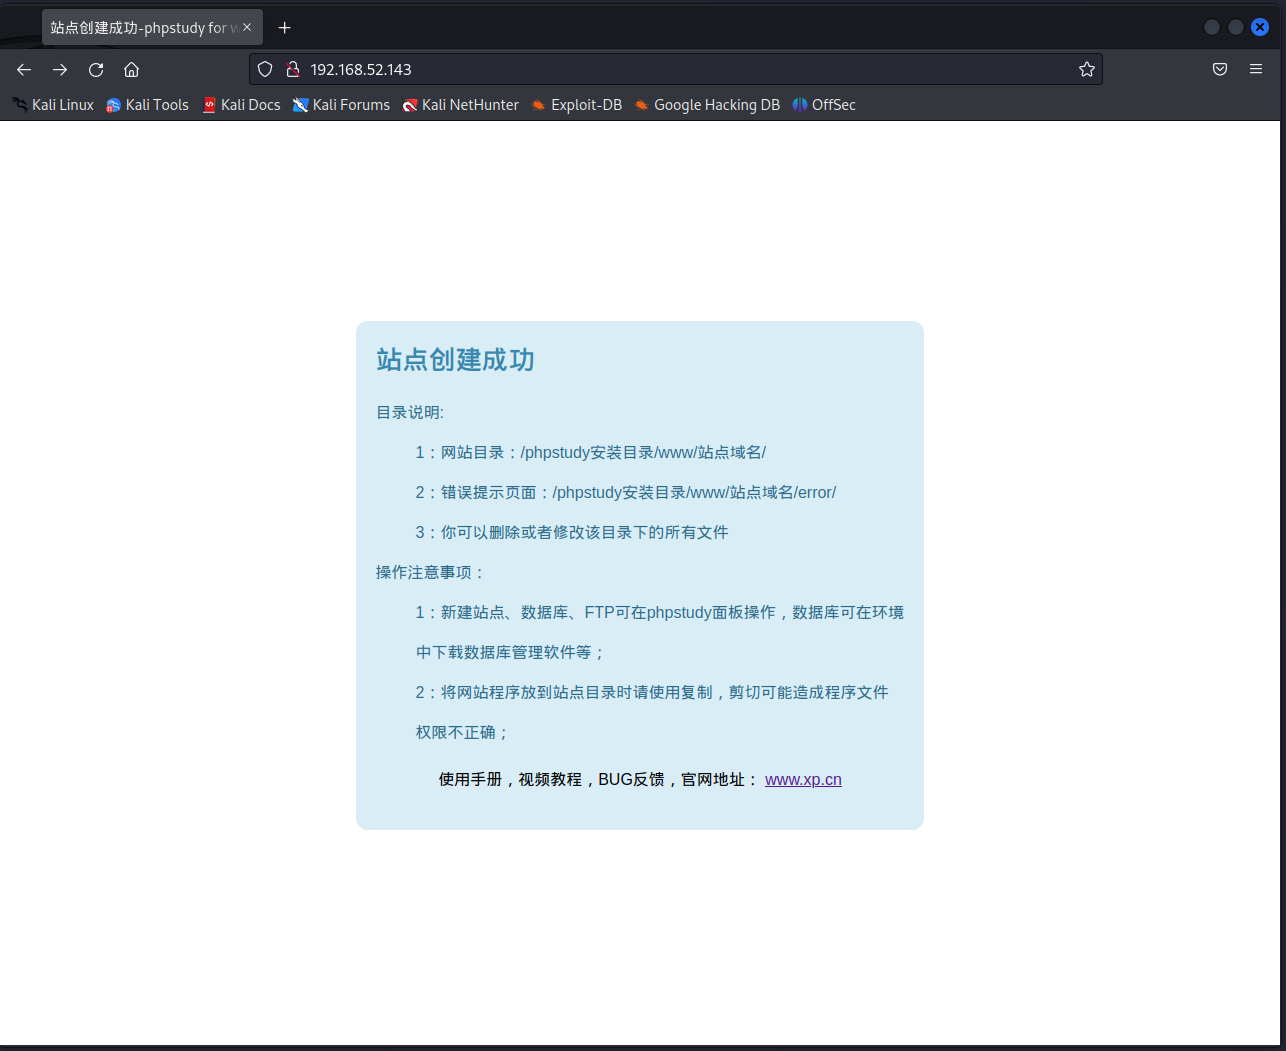Viewport: 1286px width, 1051px height.
Task: Click the 操作注意事项 label
Action: click(x=431, y=572)
